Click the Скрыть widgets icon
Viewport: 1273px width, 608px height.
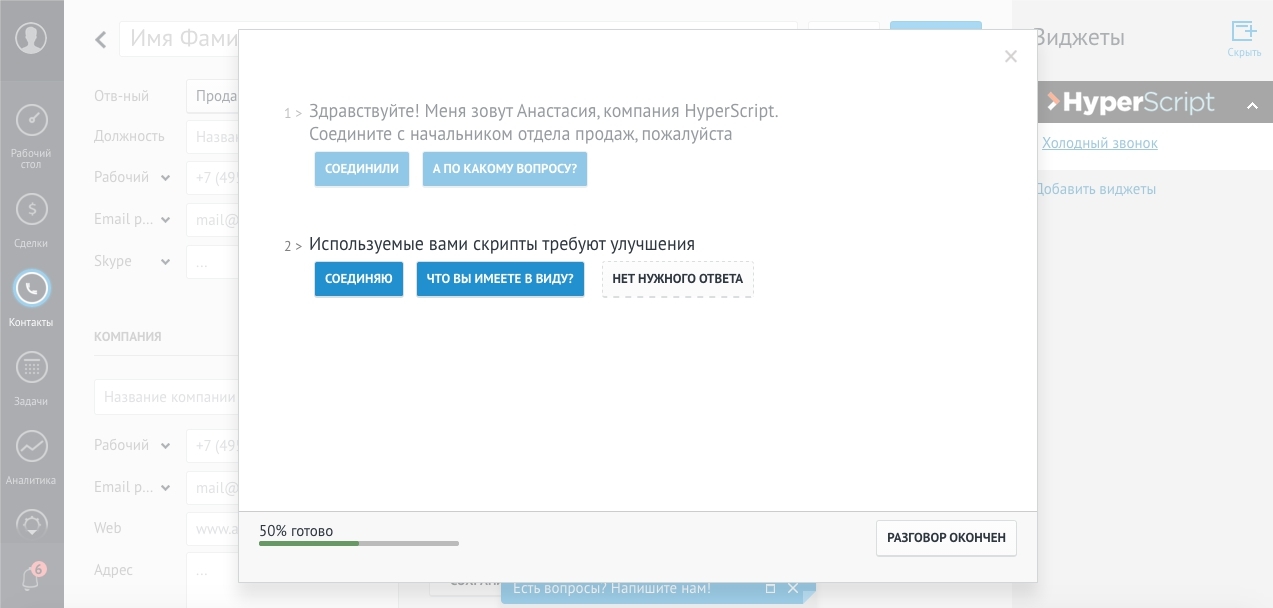[1244, 32]
